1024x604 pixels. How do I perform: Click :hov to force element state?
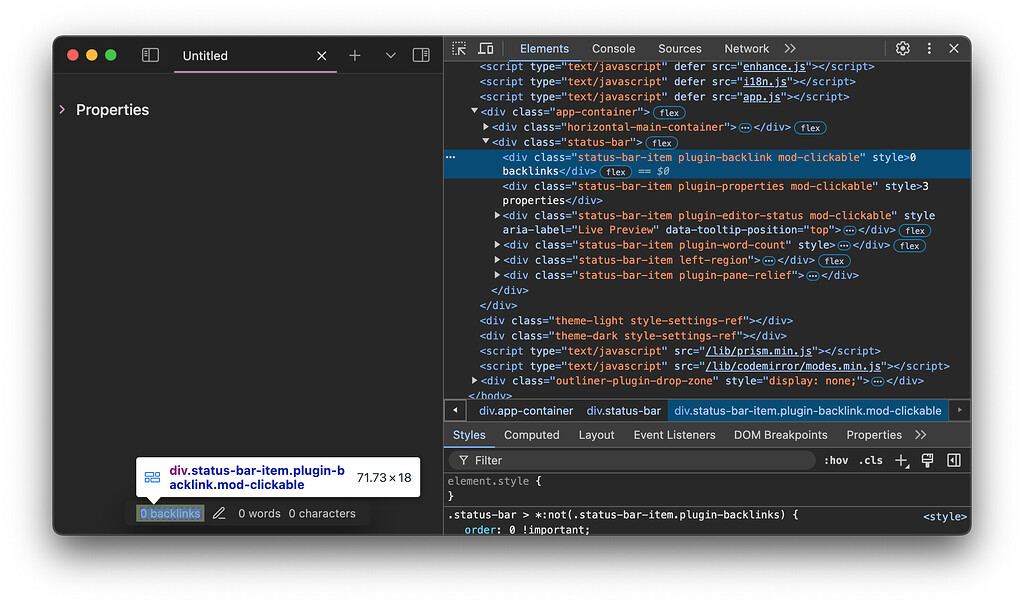click(836, 460)
